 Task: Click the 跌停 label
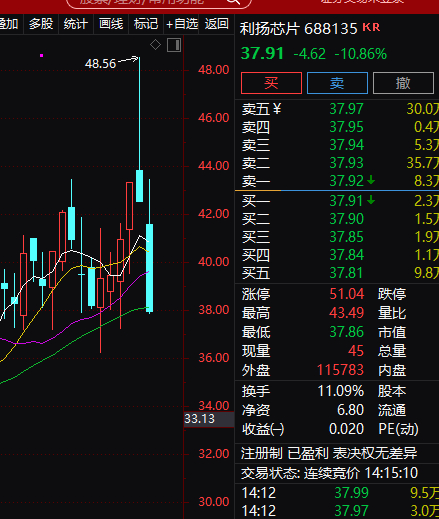click(x=392, y=294)
